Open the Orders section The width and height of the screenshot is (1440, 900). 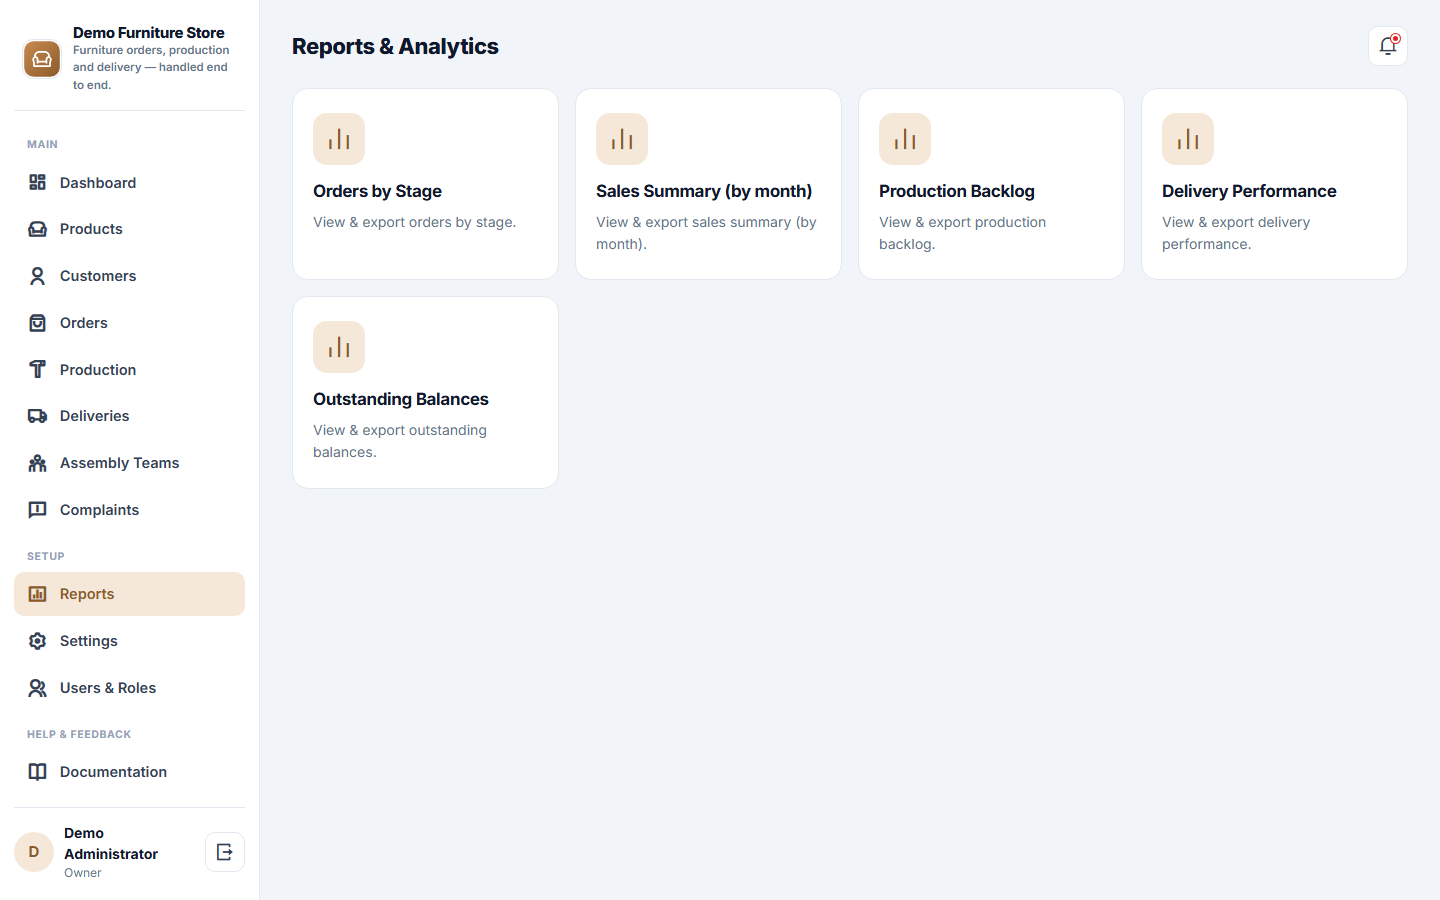[129, 323]
